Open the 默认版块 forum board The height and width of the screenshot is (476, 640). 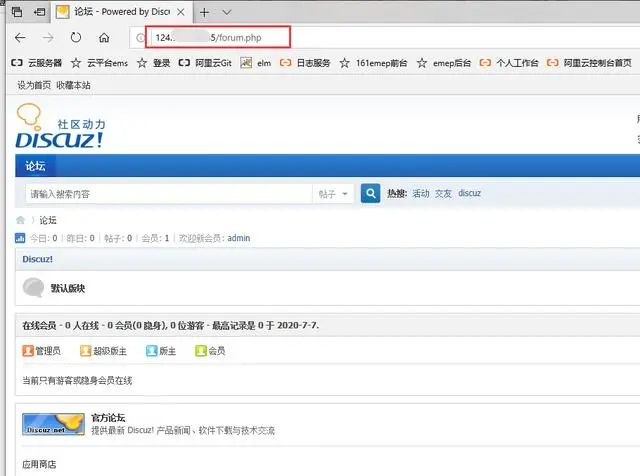click(x=68, y=288)
